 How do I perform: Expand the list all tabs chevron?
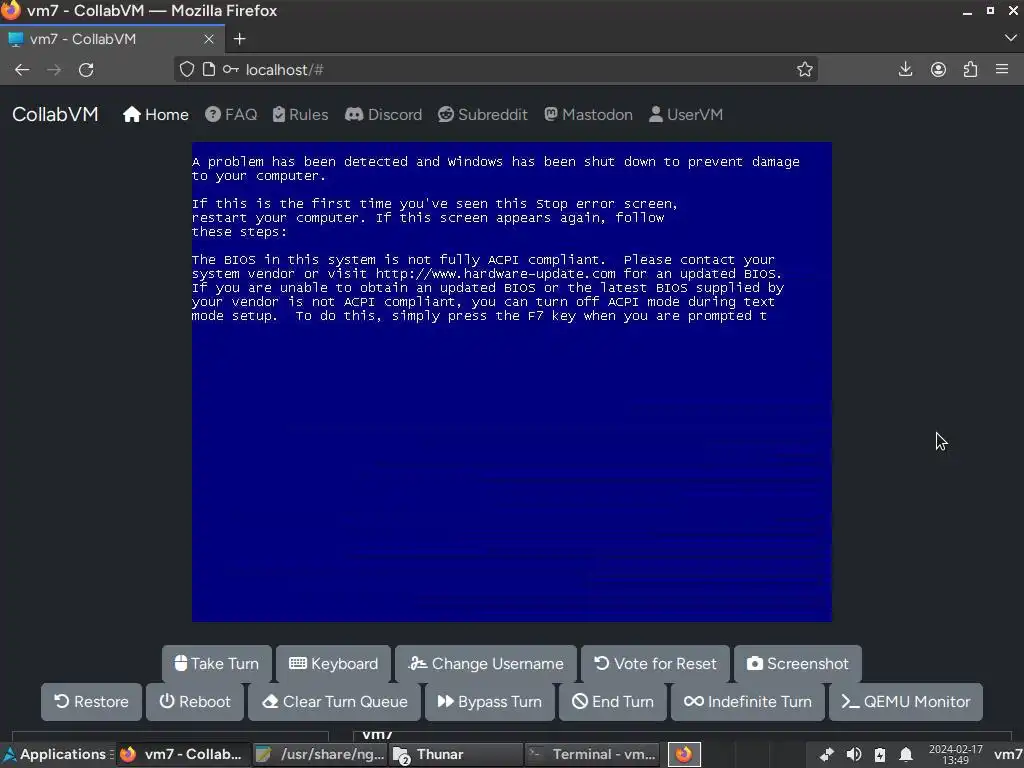click(1010, 39)
